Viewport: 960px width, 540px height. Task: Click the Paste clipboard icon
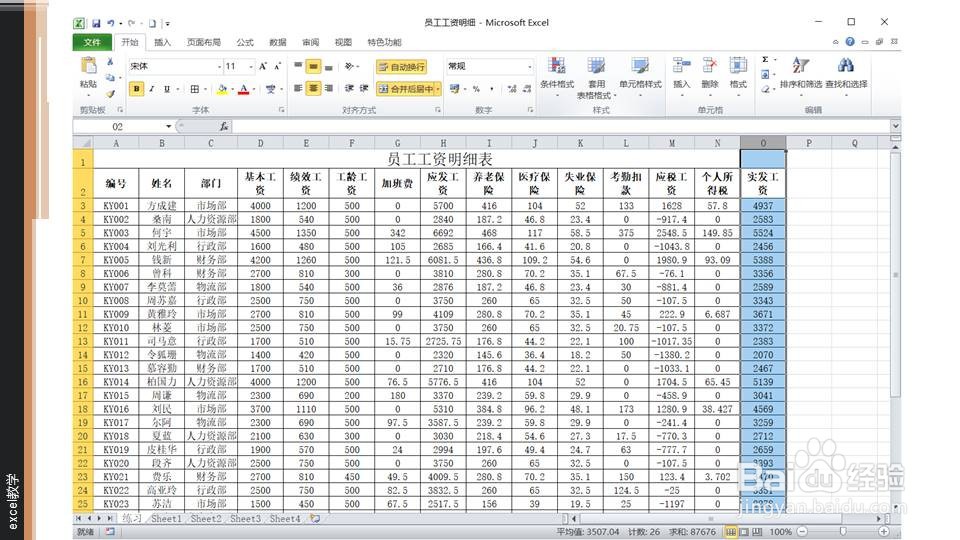(x=88, y=66)
